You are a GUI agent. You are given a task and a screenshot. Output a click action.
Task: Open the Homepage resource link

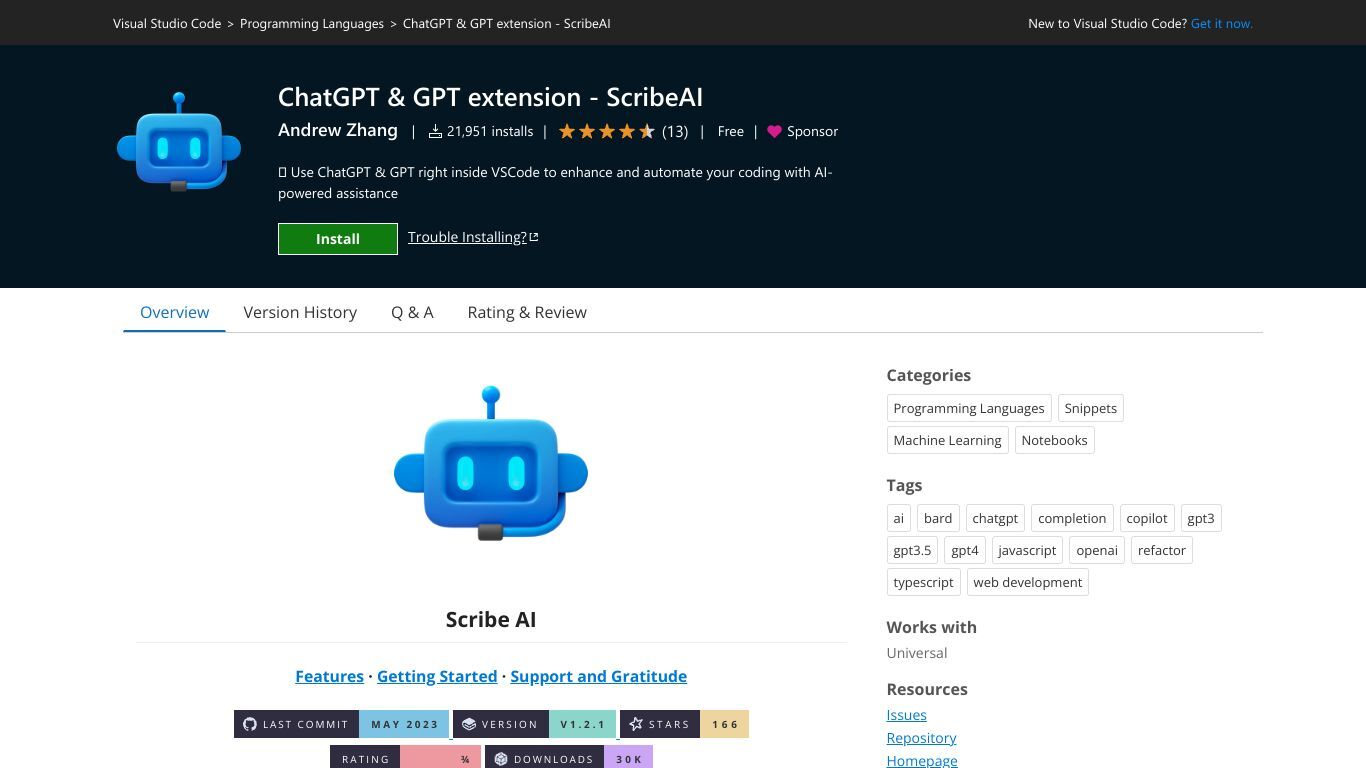(x=922, y=760)
